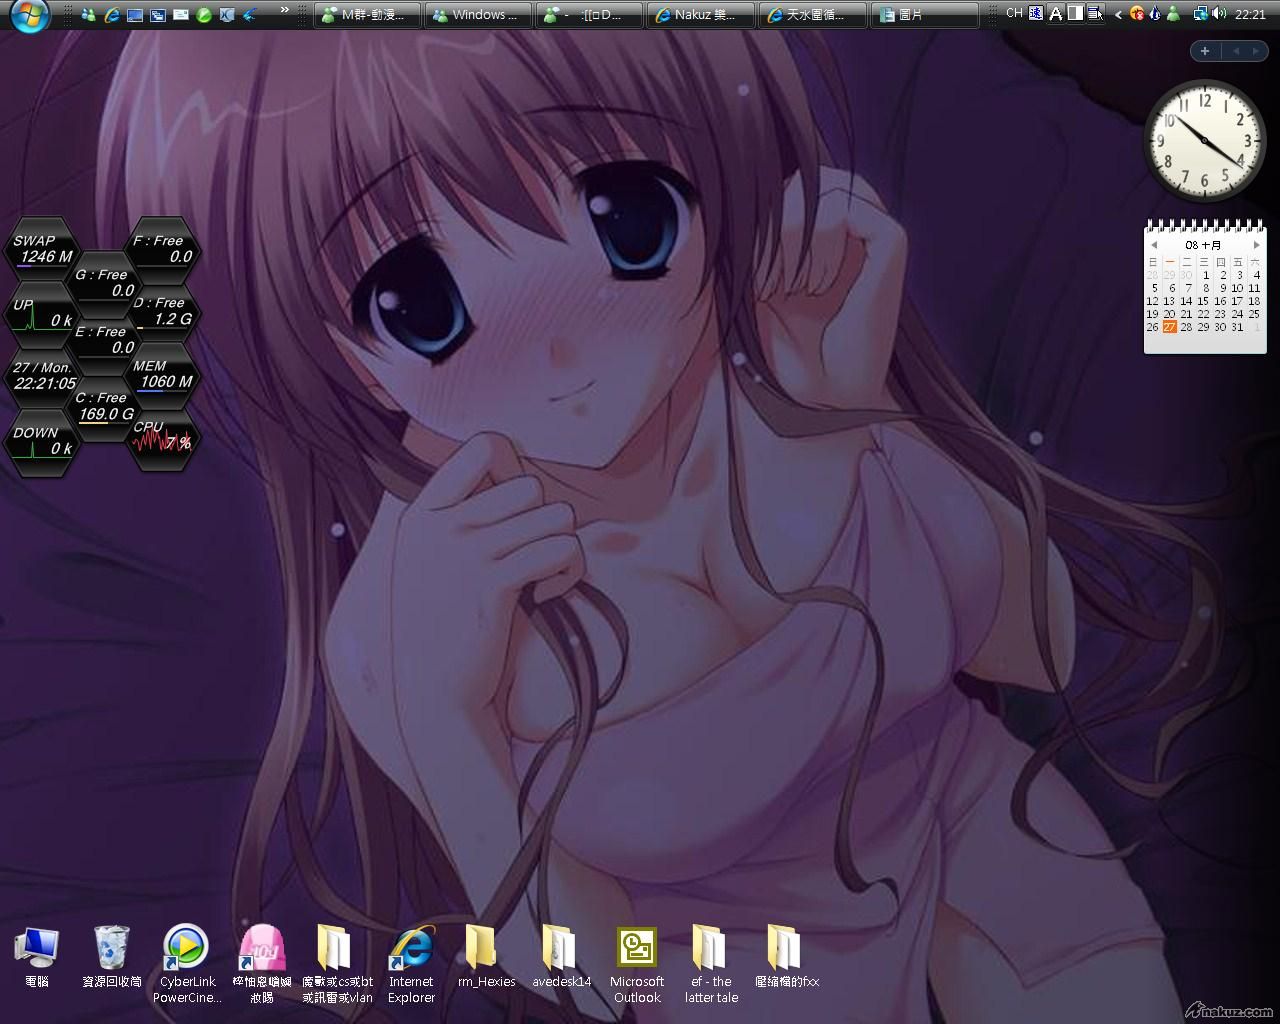Click Show Desktop icon in Quick Launch
This screenshot has height=1024, width=1280.
(135, 14)
